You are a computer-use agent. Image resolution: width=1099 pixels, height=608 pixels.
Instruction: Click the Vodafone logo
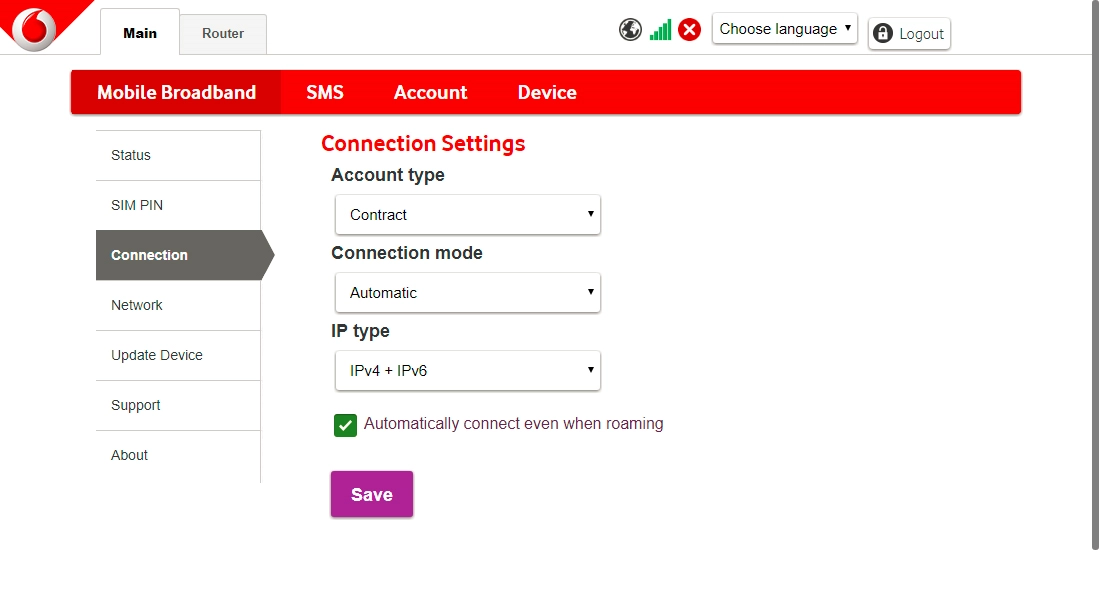(x=35, y=26)
